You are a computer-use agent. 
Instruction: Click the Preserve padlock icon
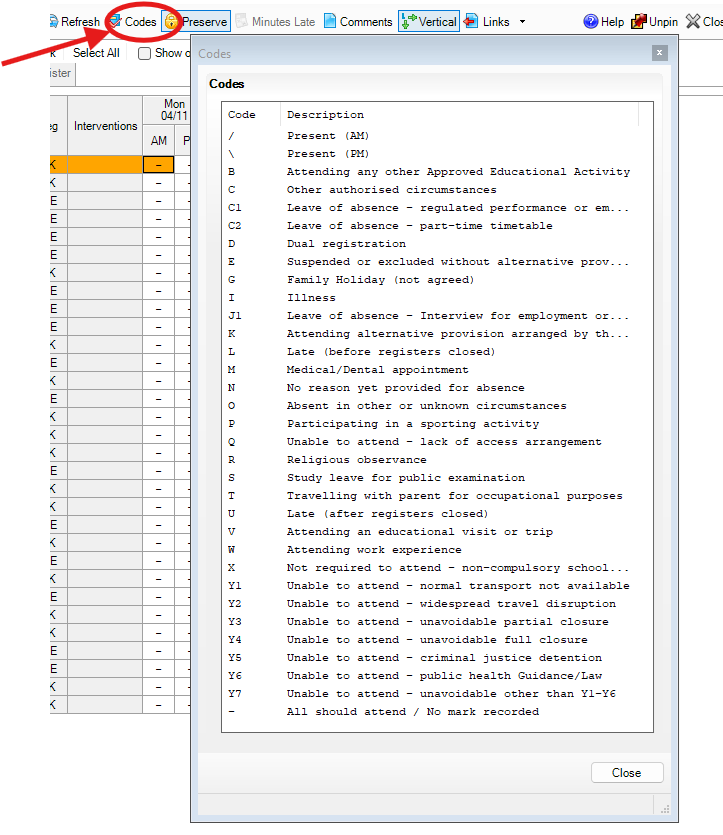click(171, 21)
